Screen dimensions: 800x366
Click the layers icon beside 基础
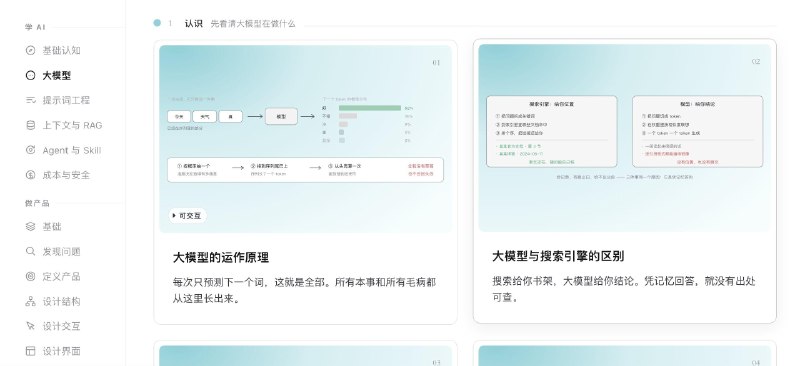31,226
